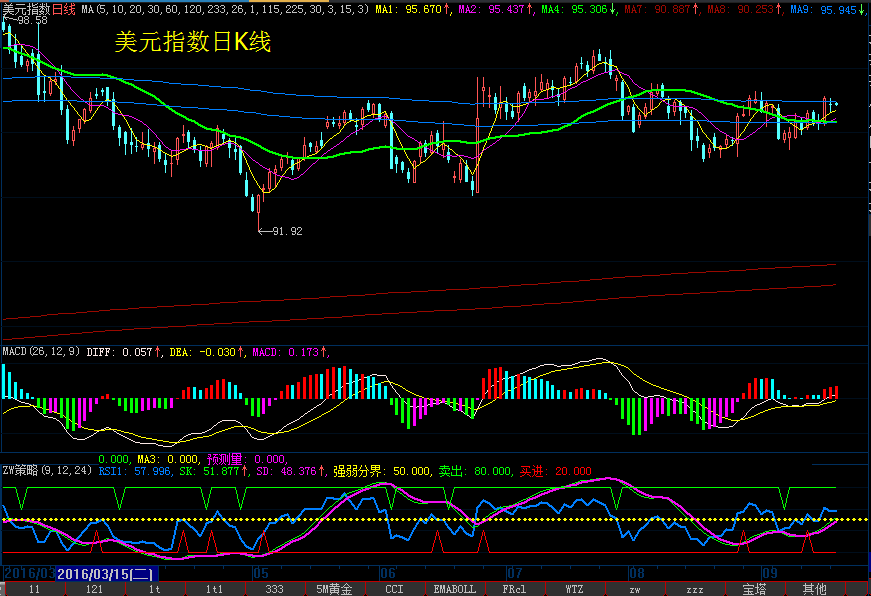Screen dimensions: 871x596
Task: Open the 5M黄金 tab
Action: [x=334, y=589]
